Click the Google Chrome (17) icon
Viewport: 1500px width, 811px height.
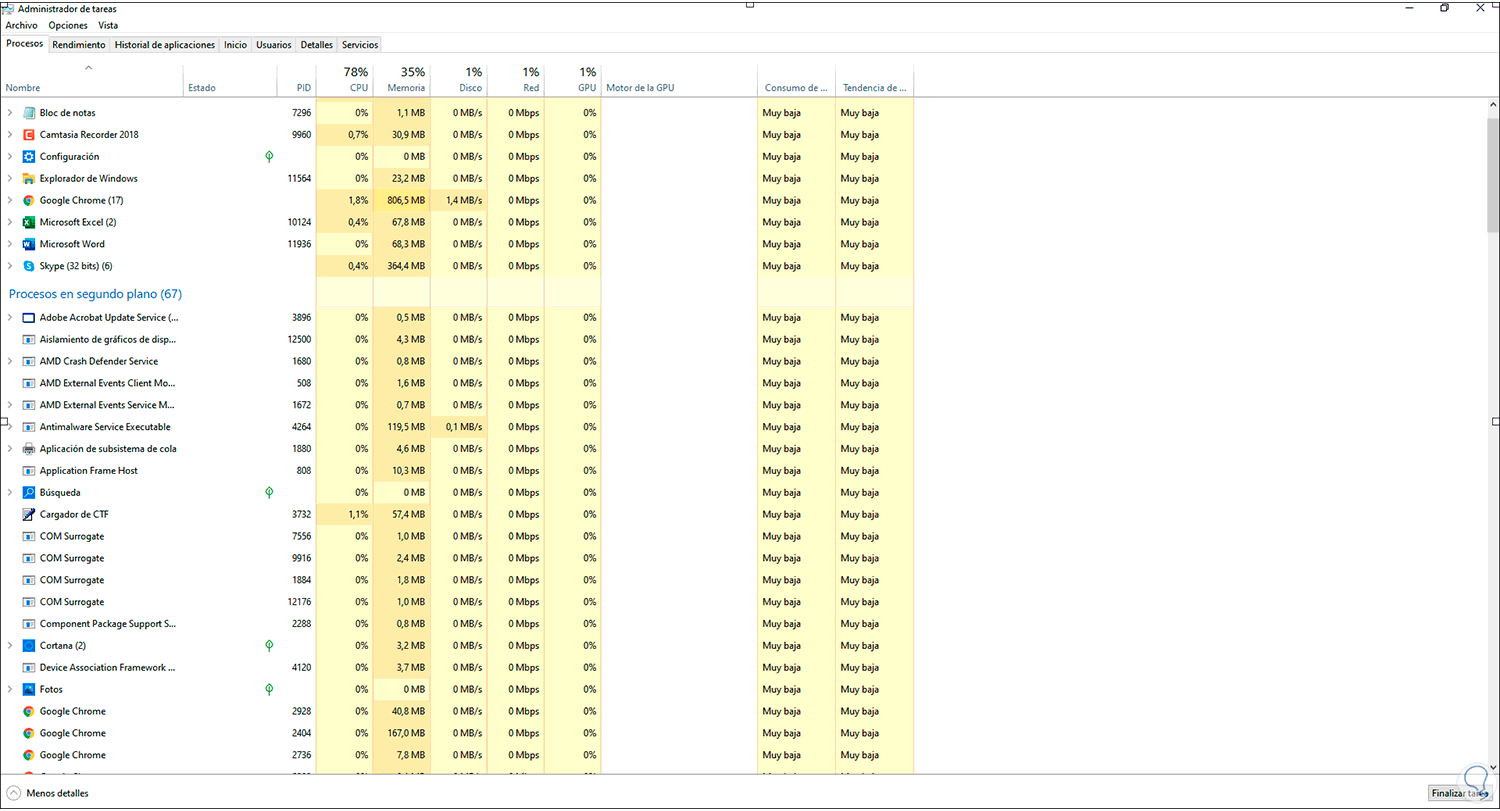click(28, 201)
